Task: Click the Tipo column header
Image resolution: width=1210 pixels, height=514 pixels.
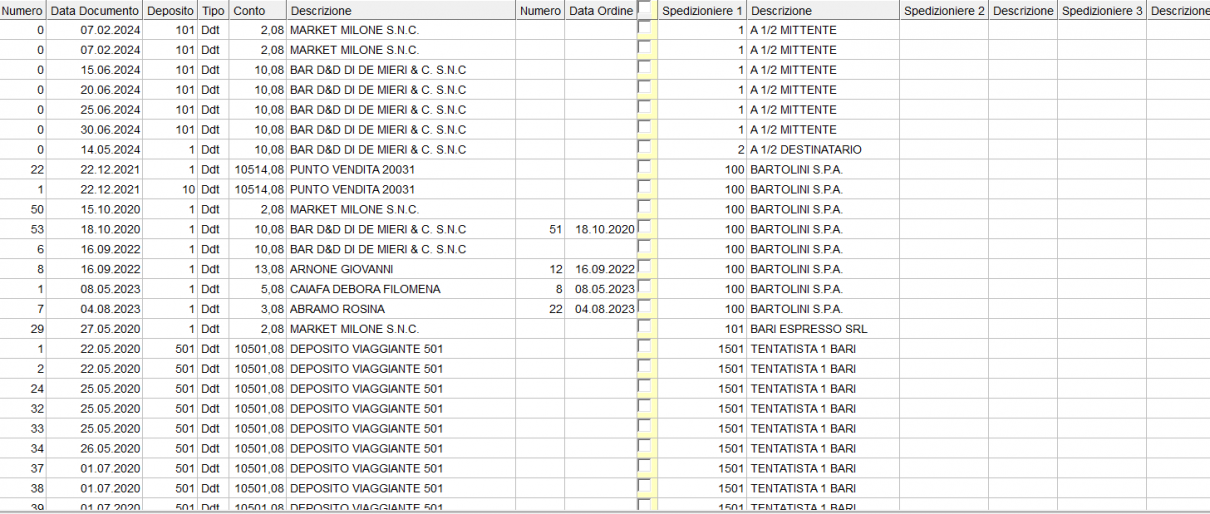Action: [x=213, y=10]
